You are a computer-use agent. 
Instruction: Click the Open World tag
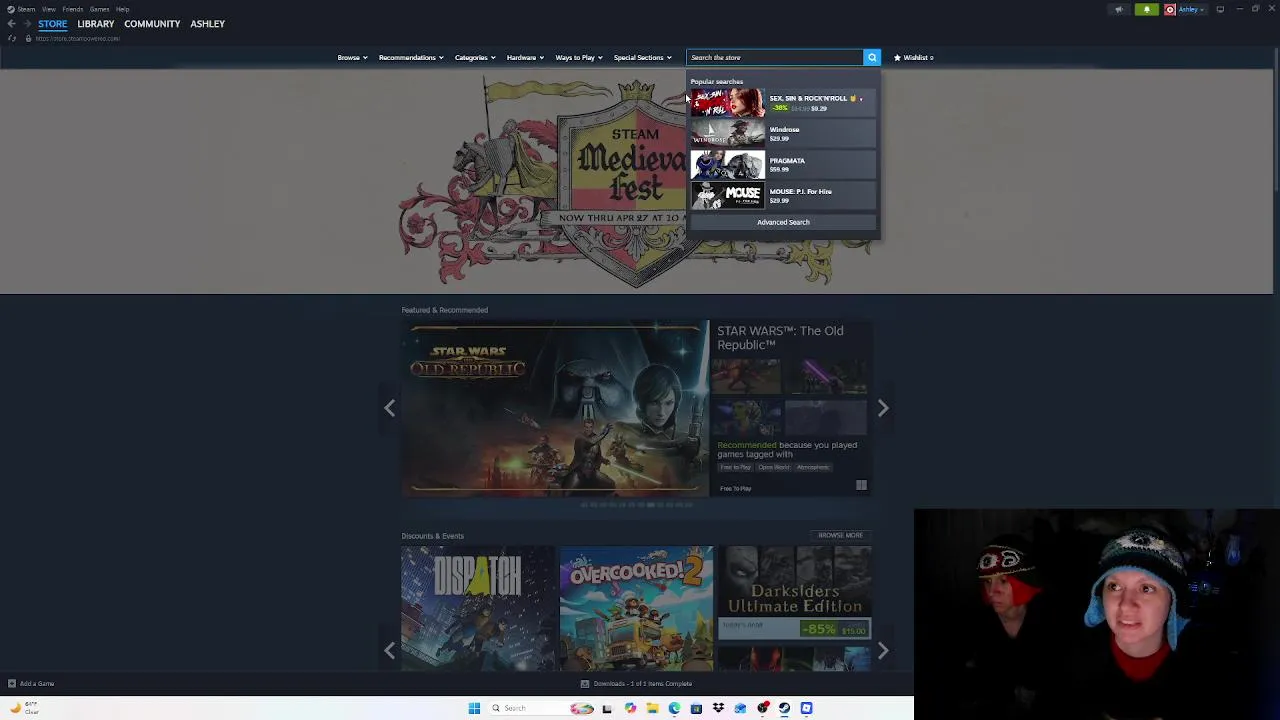click(774, 467)
